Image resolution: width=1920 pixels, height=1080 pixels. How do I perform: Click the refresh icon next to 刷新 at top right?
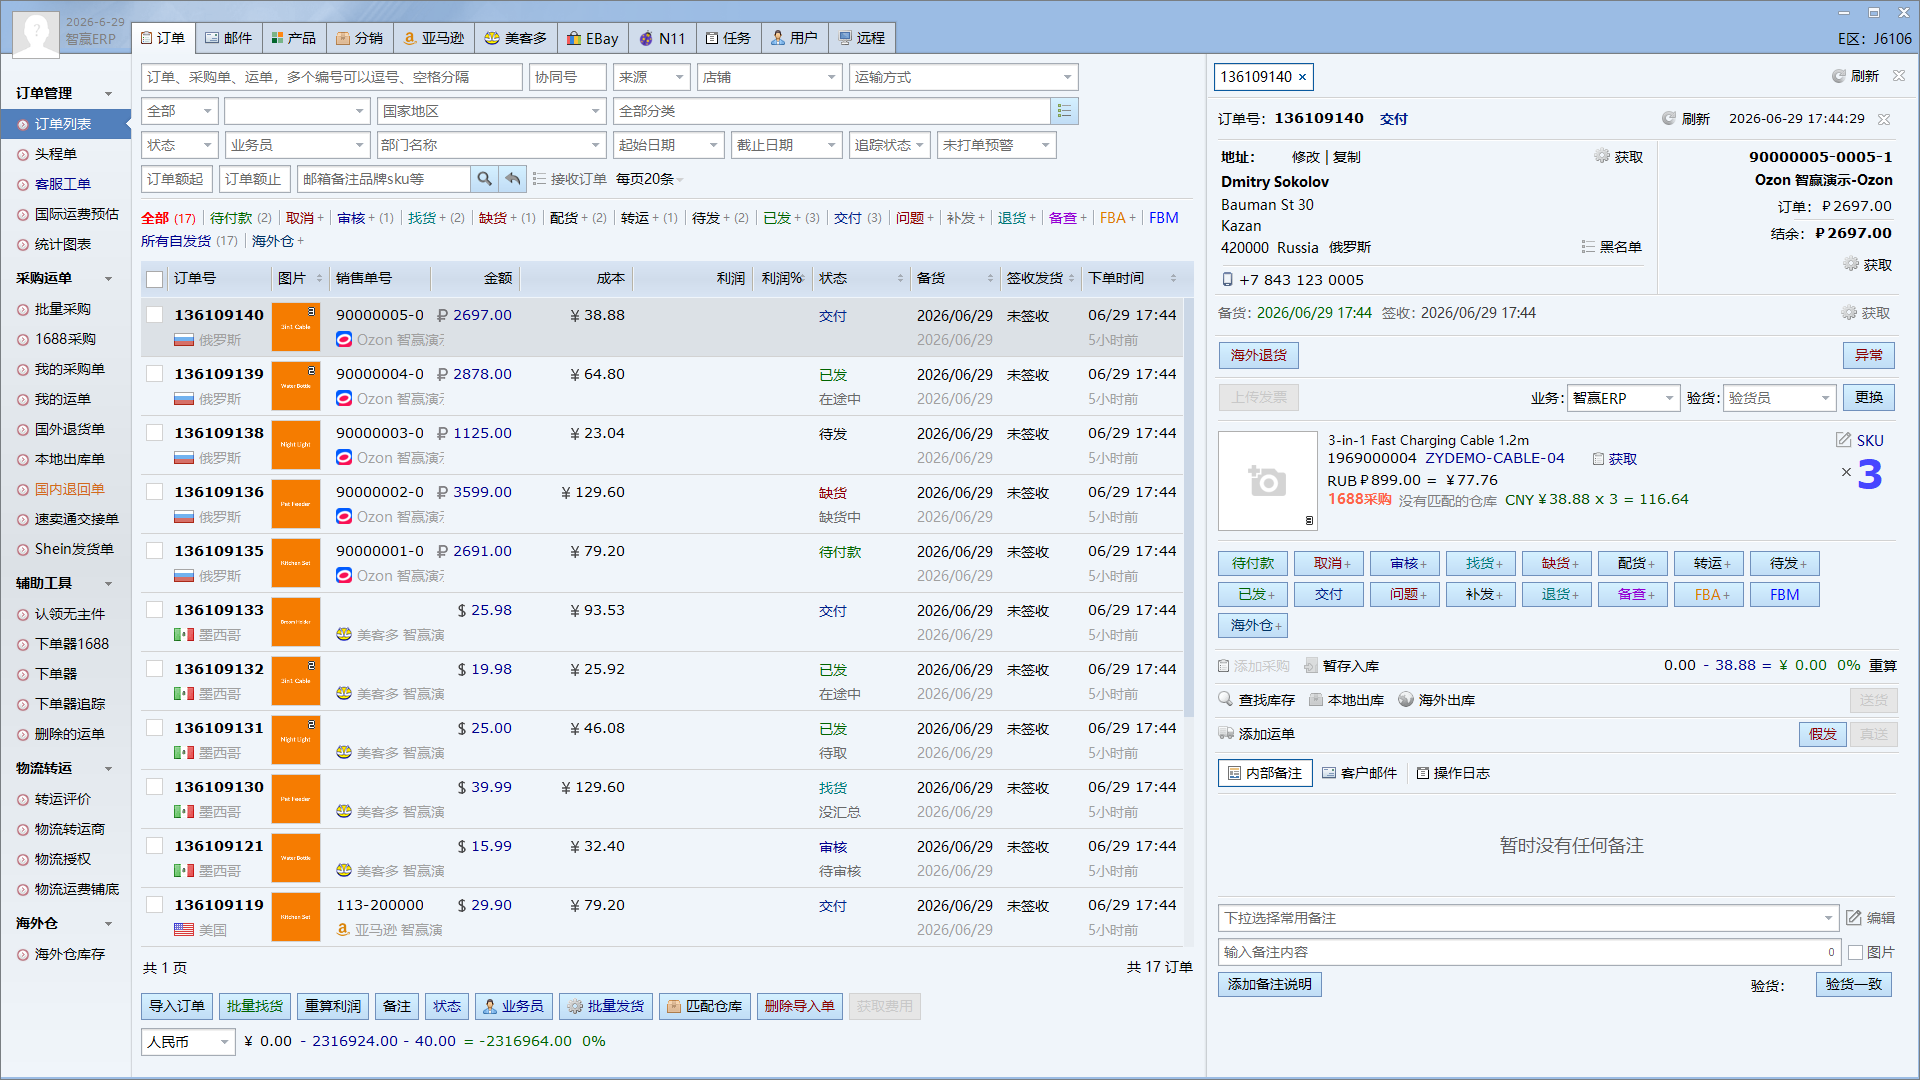[1838, 76]
